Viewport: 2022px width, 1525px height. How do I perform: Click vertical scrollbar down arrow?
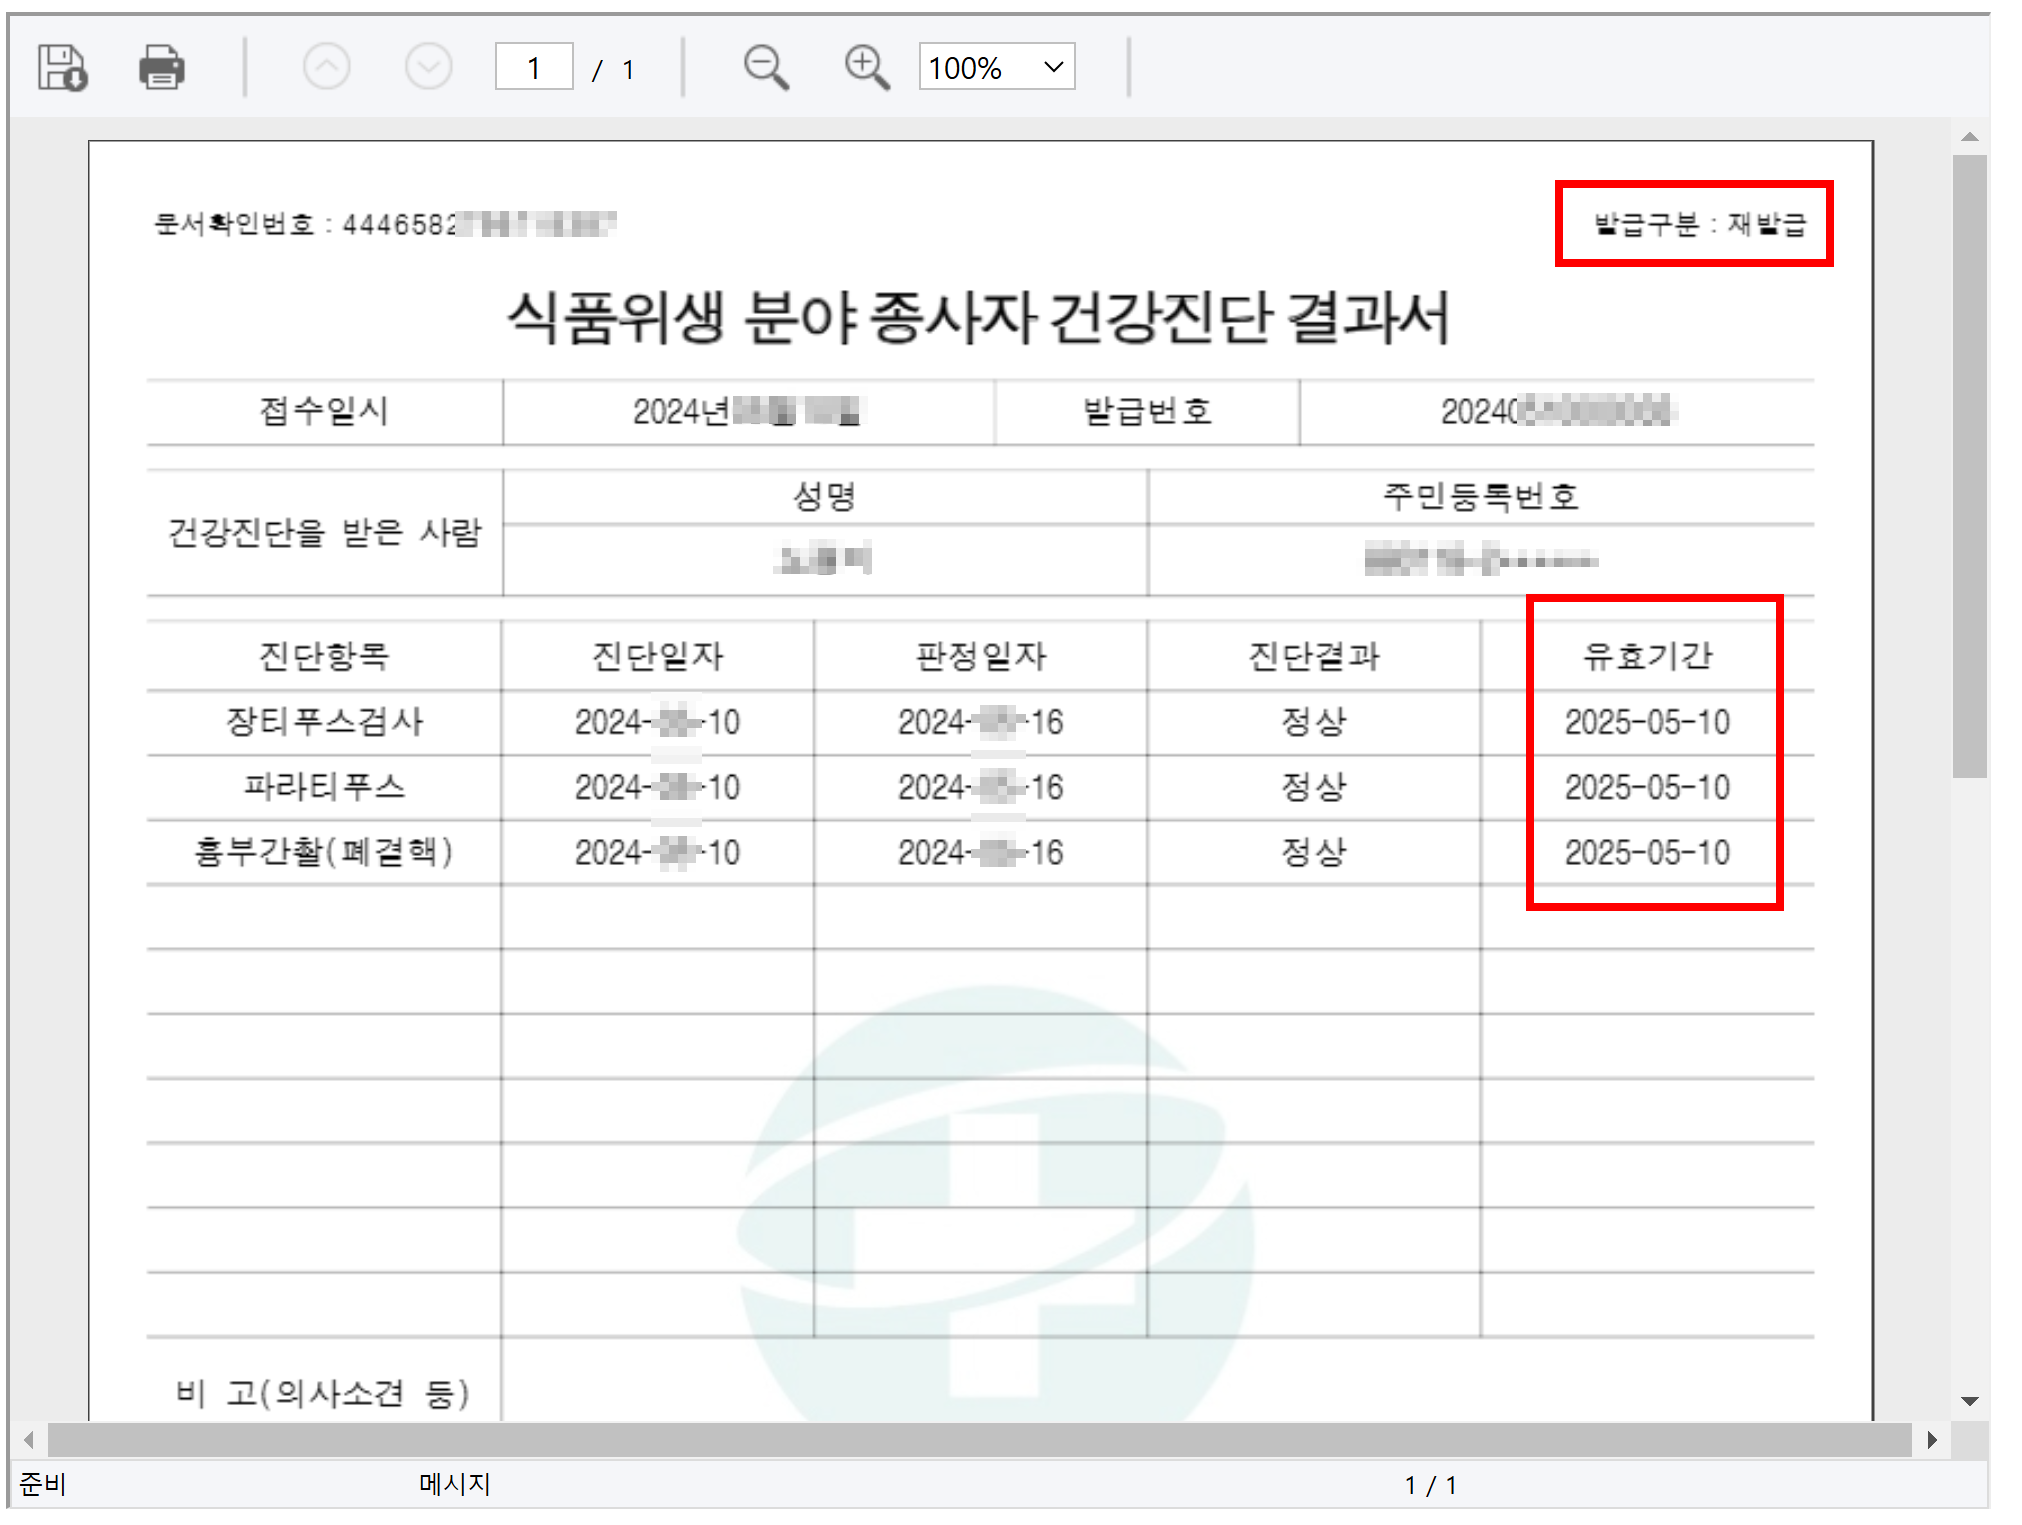1969,1401
